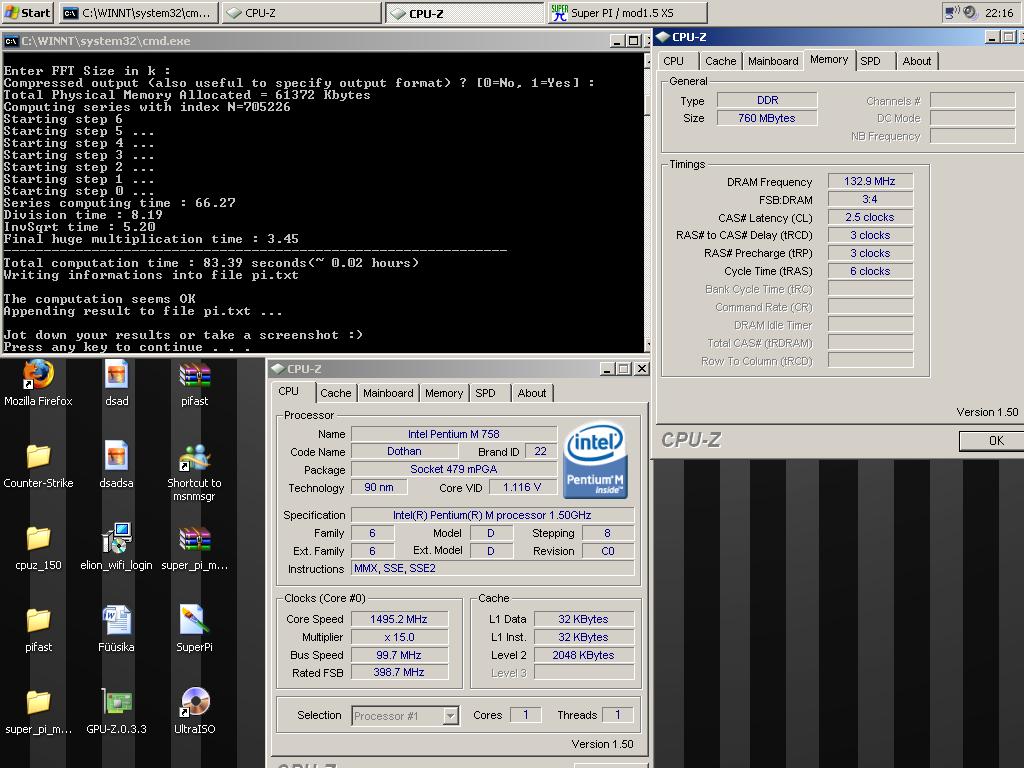
Task: Click the CAS# Latency value 2.5 clocks
Action: [x=869, y=217]
